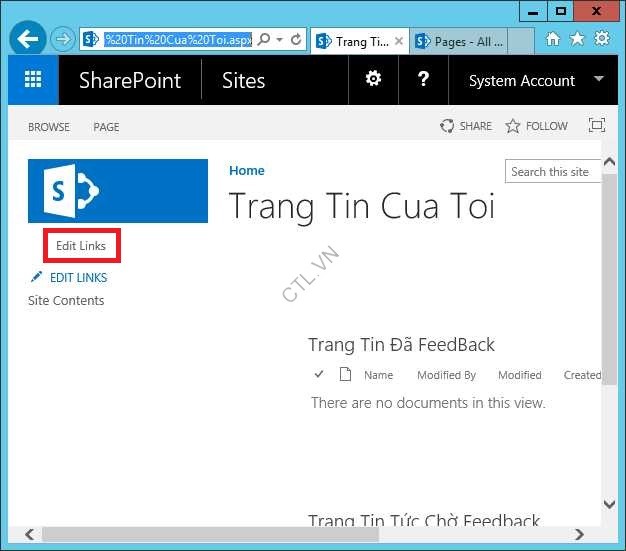Click the SharePoint site logo
The height and width of the screenshot is (551, 626).
tap(118, 190)
